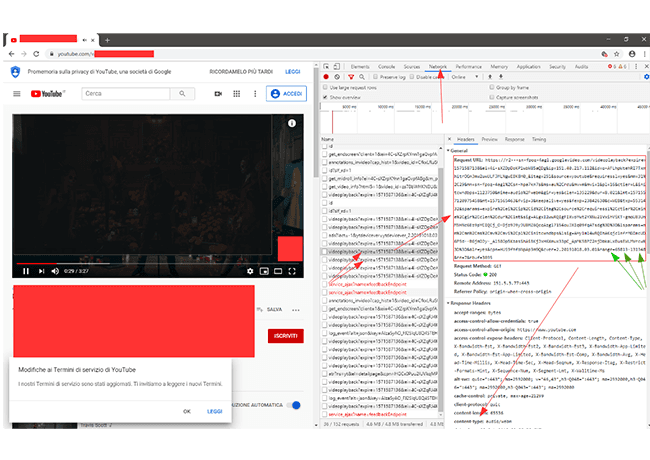The width and height of the screenshot is (650, 460).
Task: Enable Preserve log checkbox
Action: (x=375, y=77)
